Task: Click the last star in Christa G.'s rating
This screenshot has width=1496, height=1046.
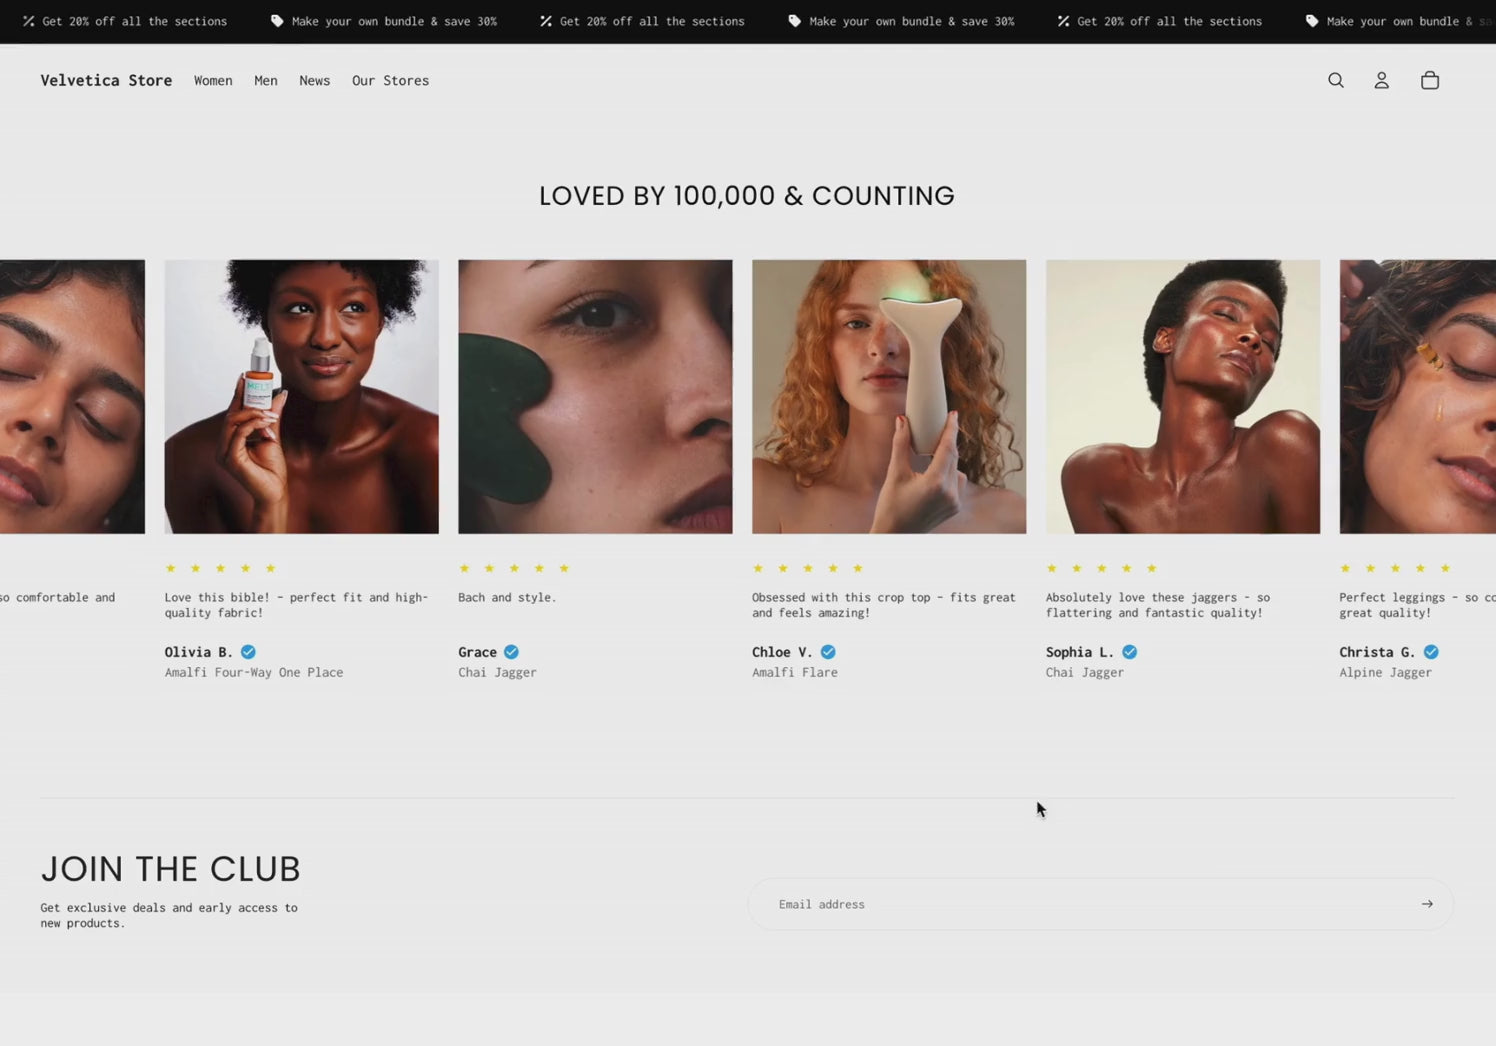Action: coord(1445,567)
